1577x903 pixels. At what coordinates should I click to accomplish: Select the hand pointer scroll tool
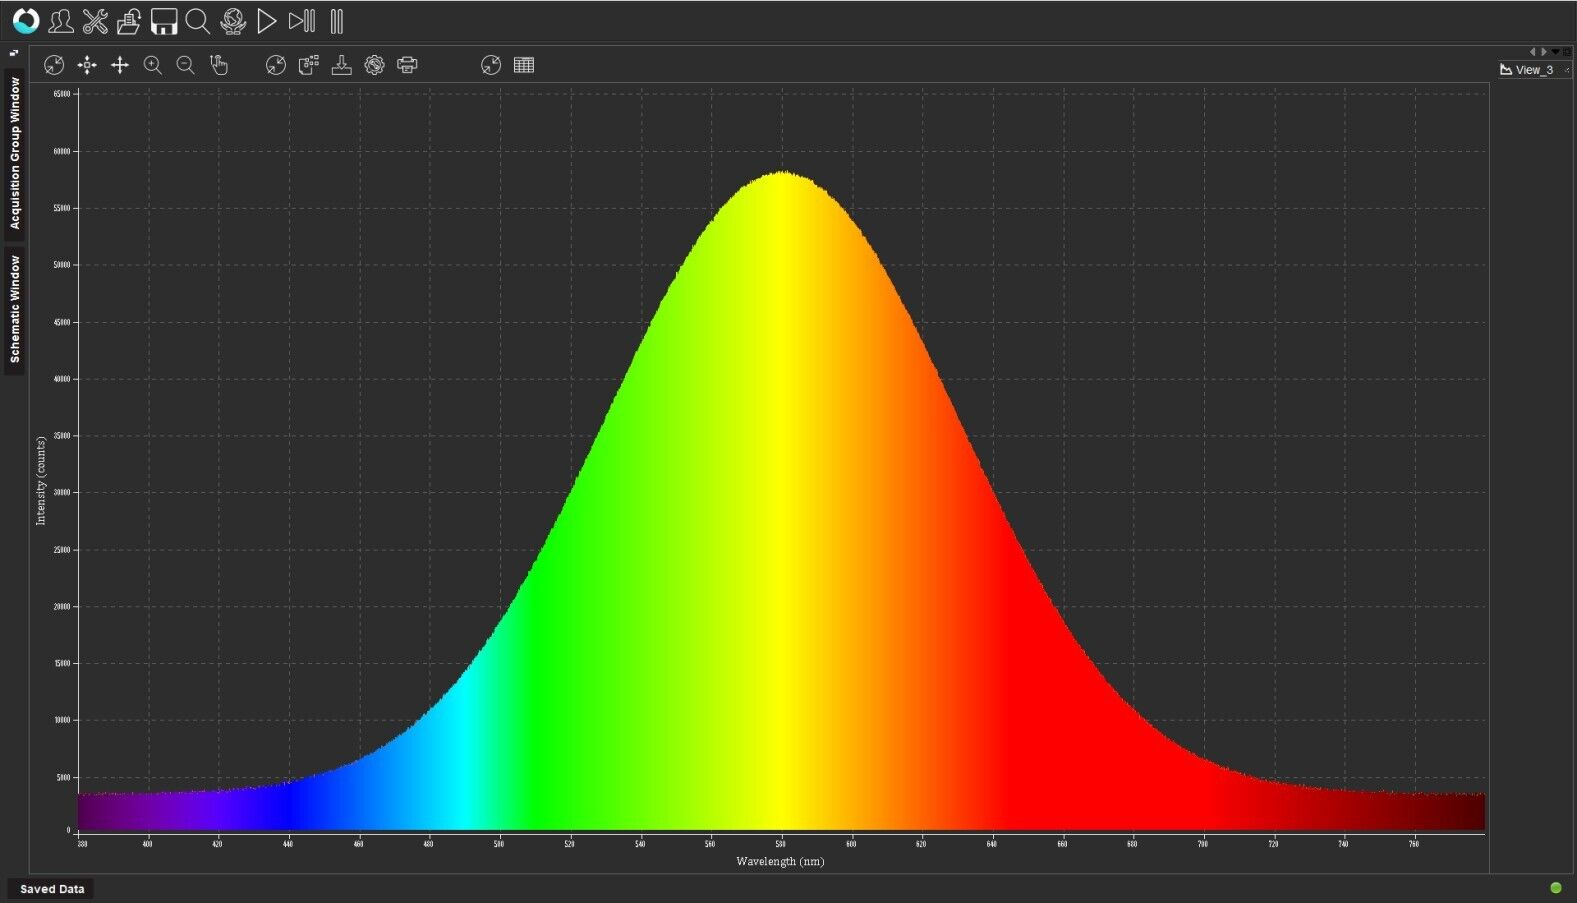click(219, 65)
